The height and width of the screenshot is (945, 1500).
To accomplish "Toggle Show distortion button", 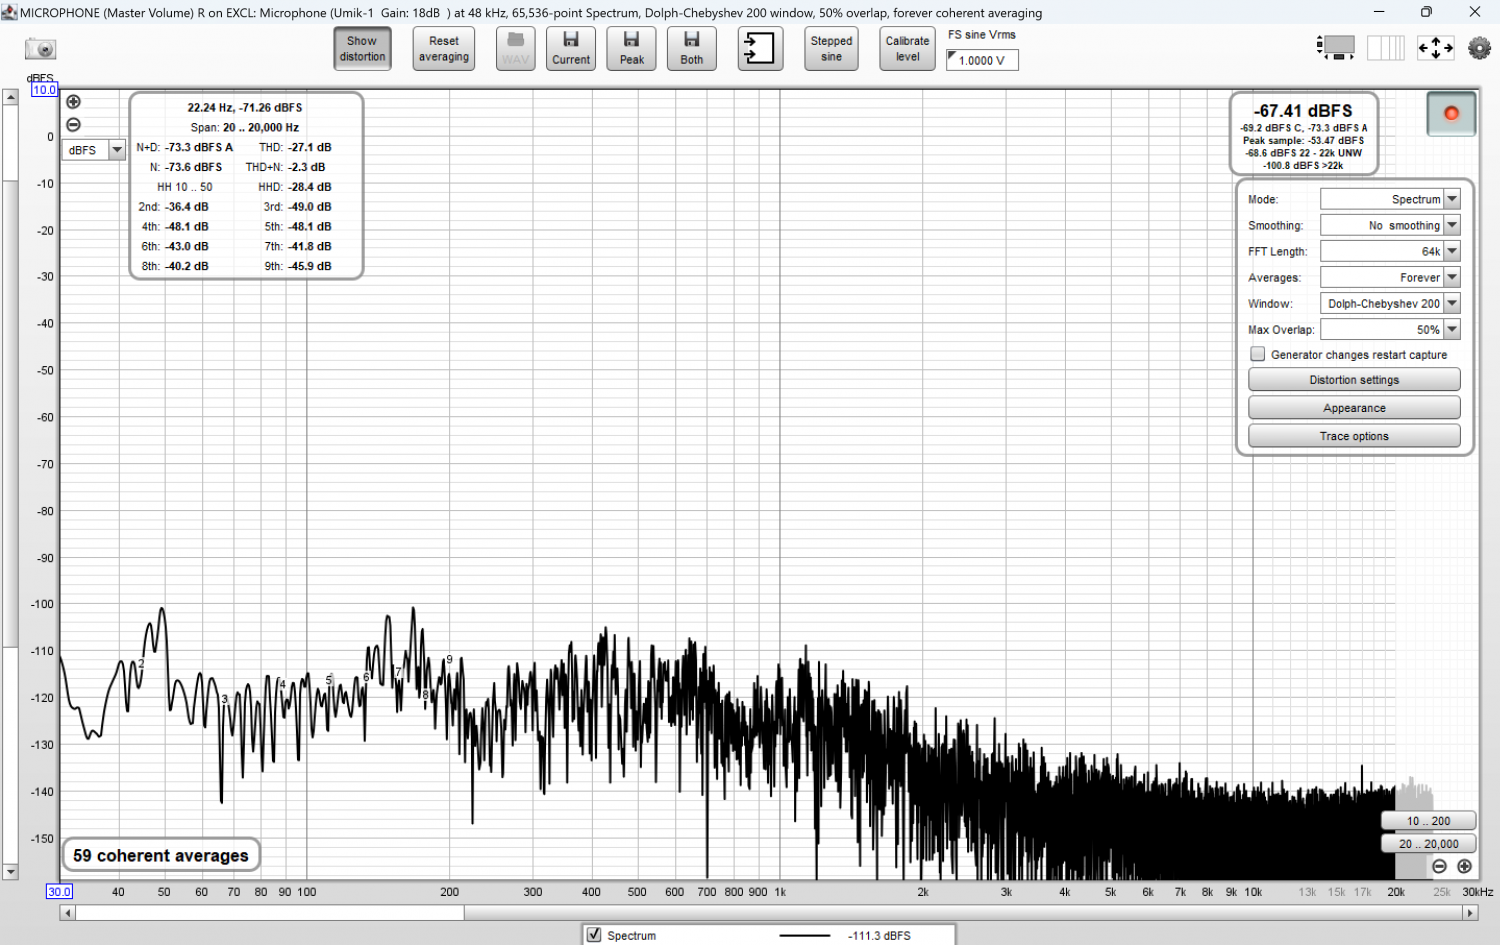I will point(362,49).
